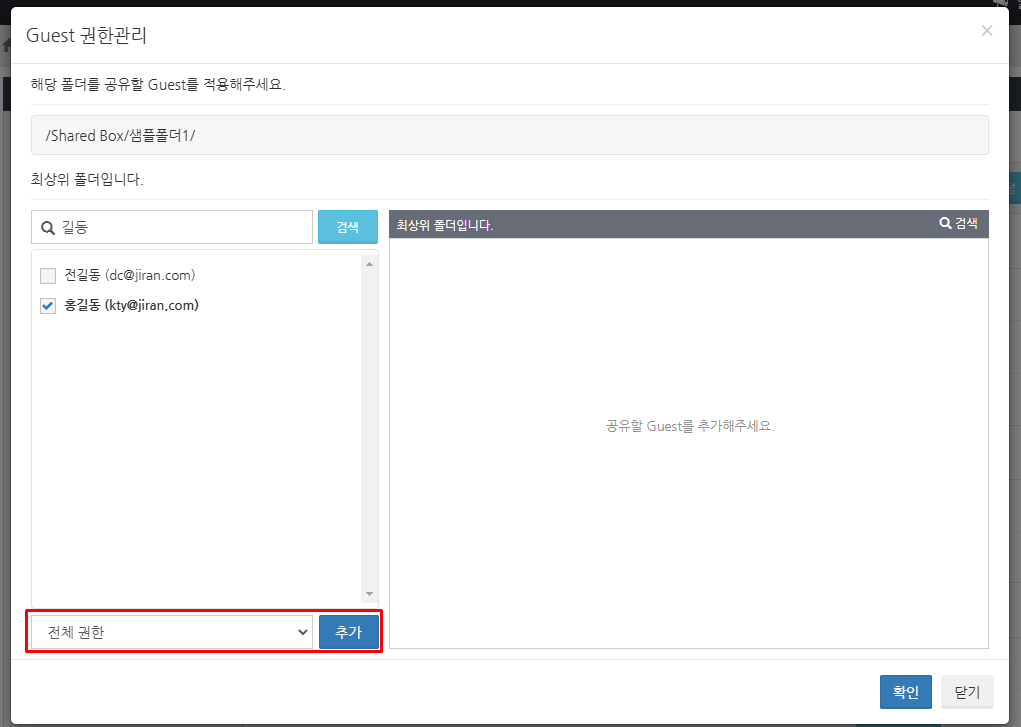Click the guest list scroll up arrow

(x=369, y=264)
